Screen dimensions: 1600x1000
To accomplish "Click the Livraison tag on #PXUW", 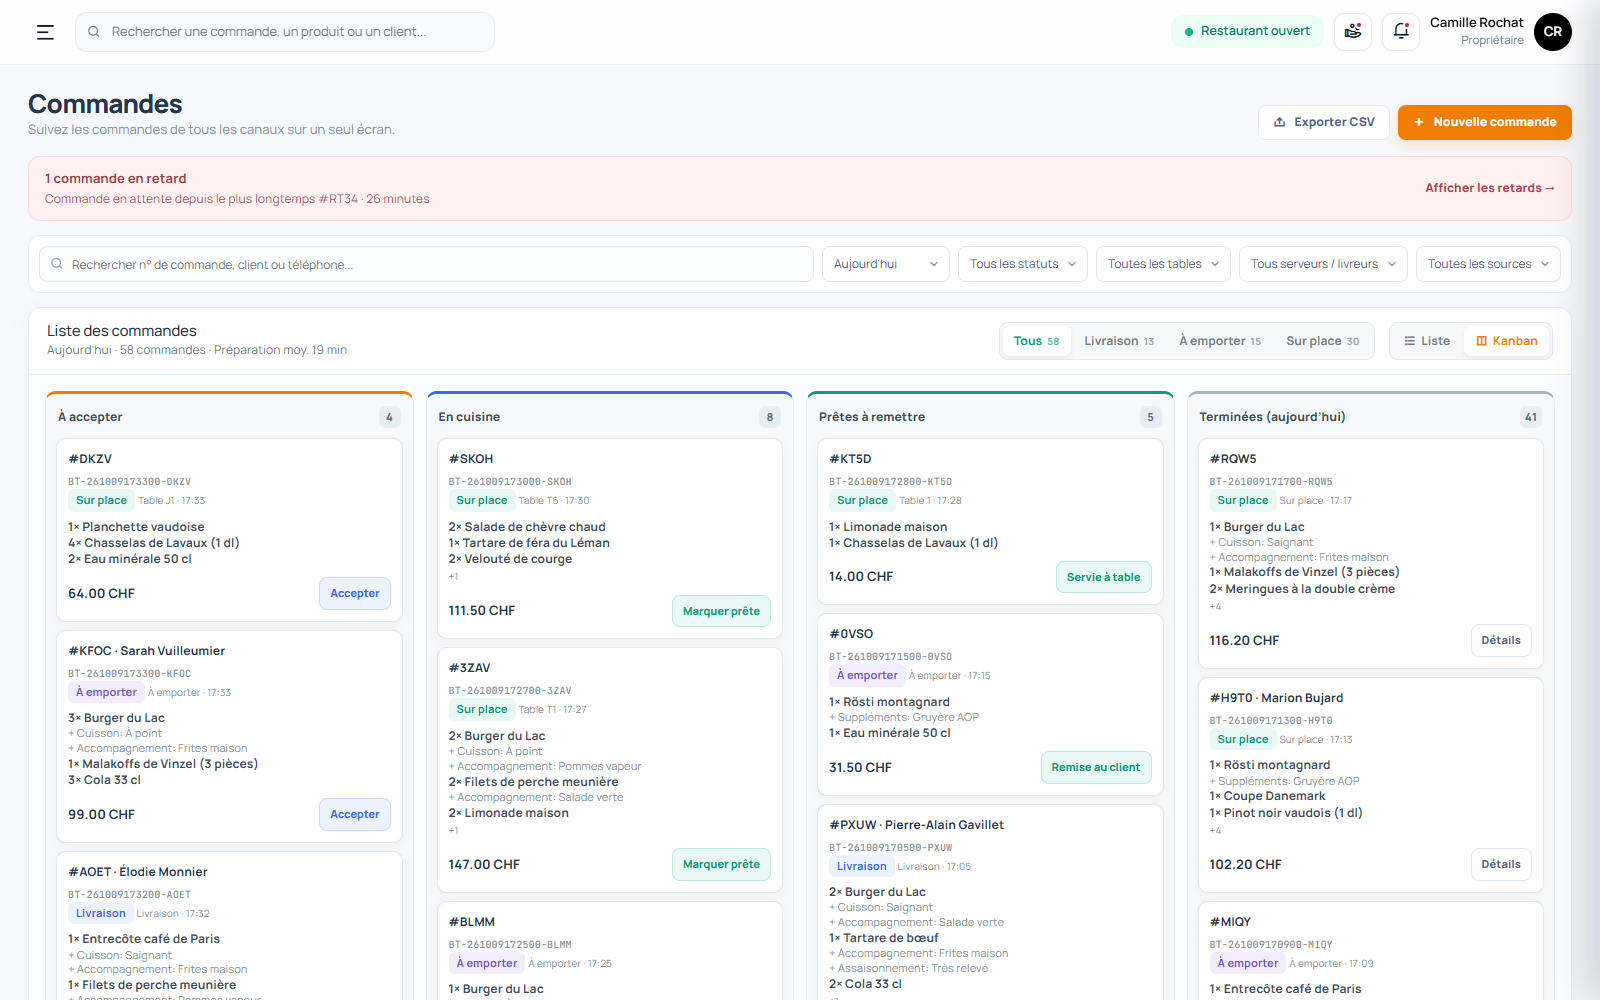I will coord(862,867).
